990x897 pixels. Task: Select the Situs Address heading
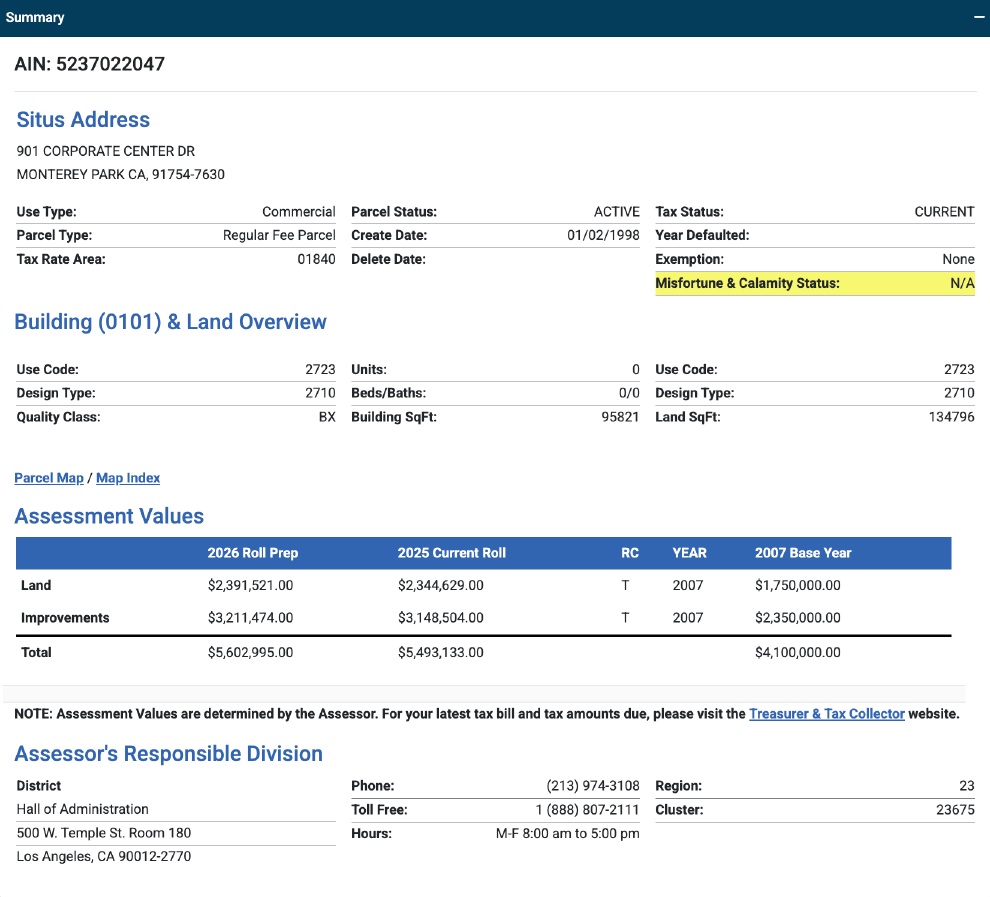(x=83, y=120)
